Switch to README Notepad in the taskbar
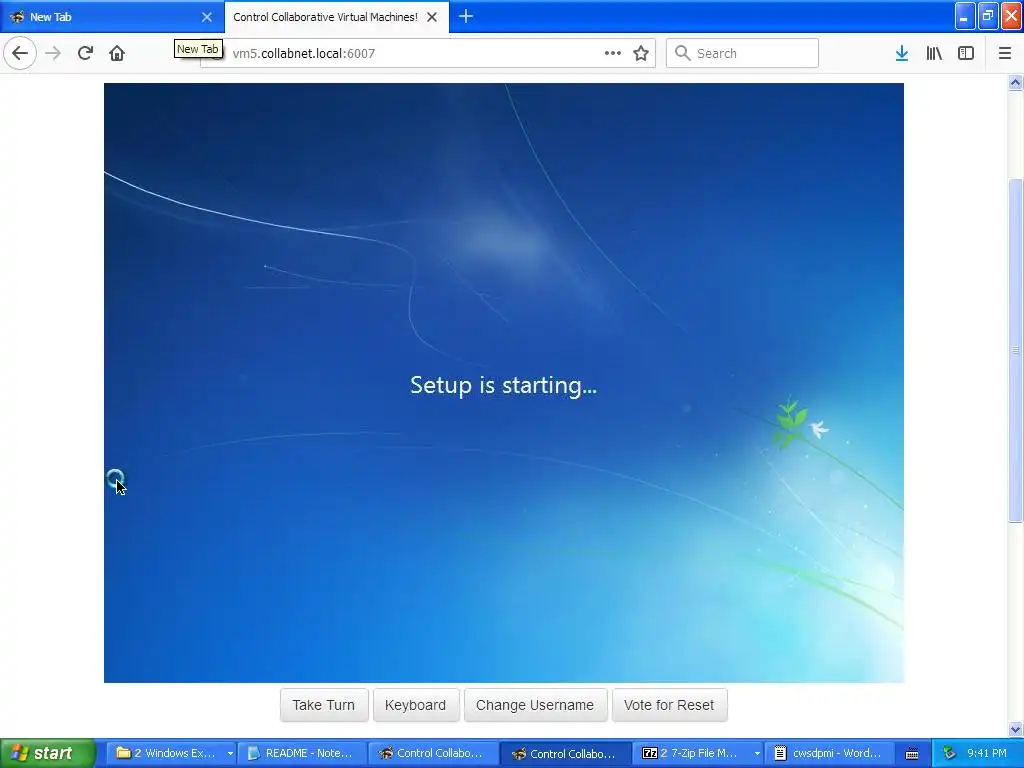 tap(301, 753)
